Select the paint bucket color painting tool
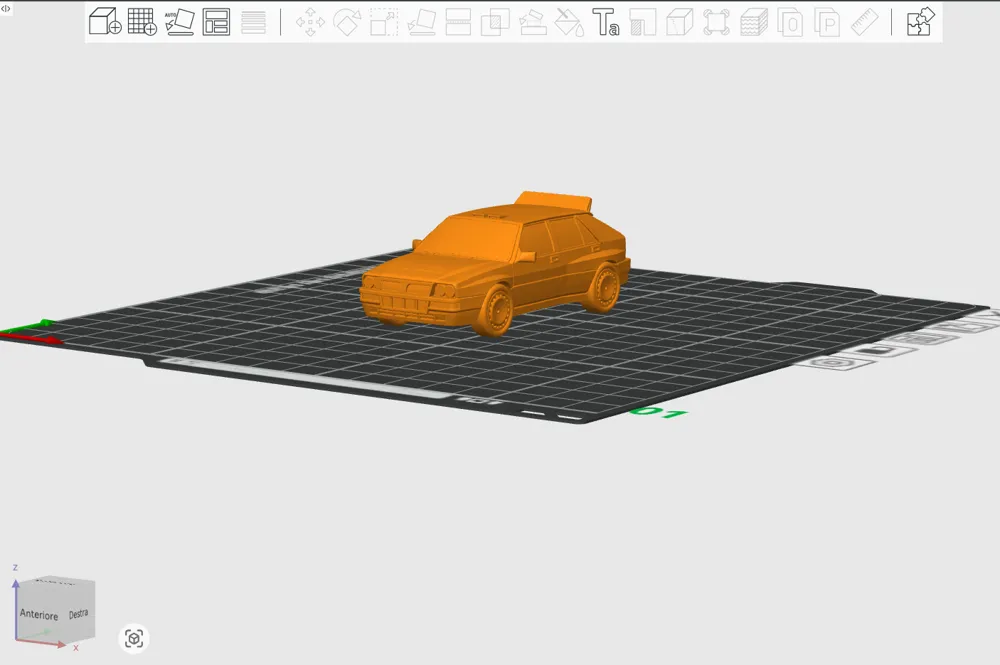Viewport: 1000px width, 665px height. click(x=569, y=22)
